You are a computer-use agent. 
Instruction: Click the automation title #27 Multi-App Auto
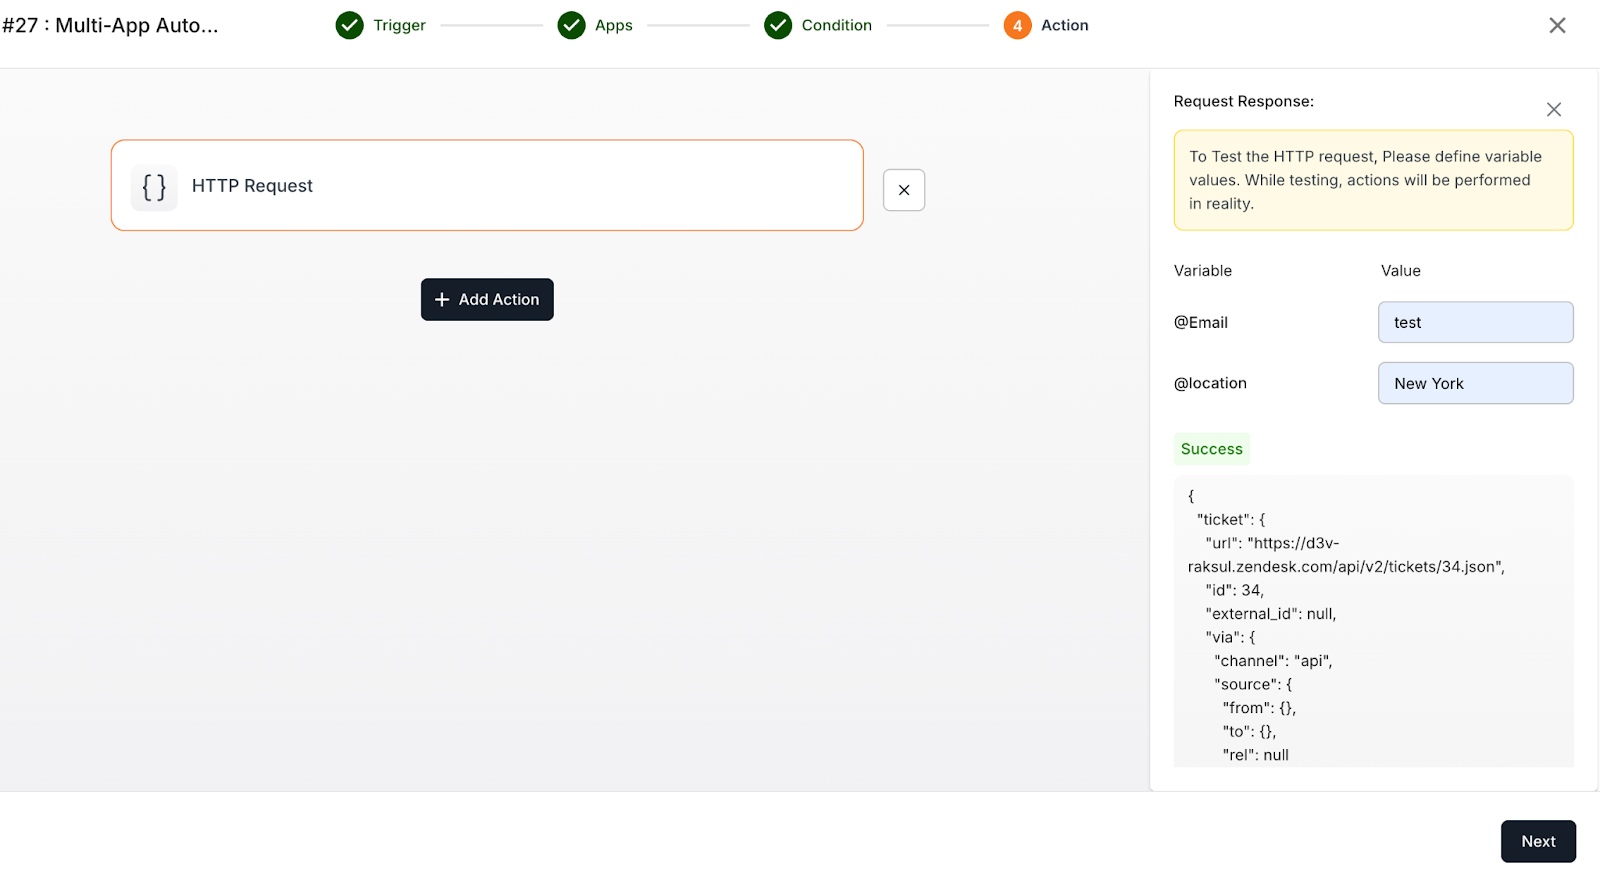[110, 25]
